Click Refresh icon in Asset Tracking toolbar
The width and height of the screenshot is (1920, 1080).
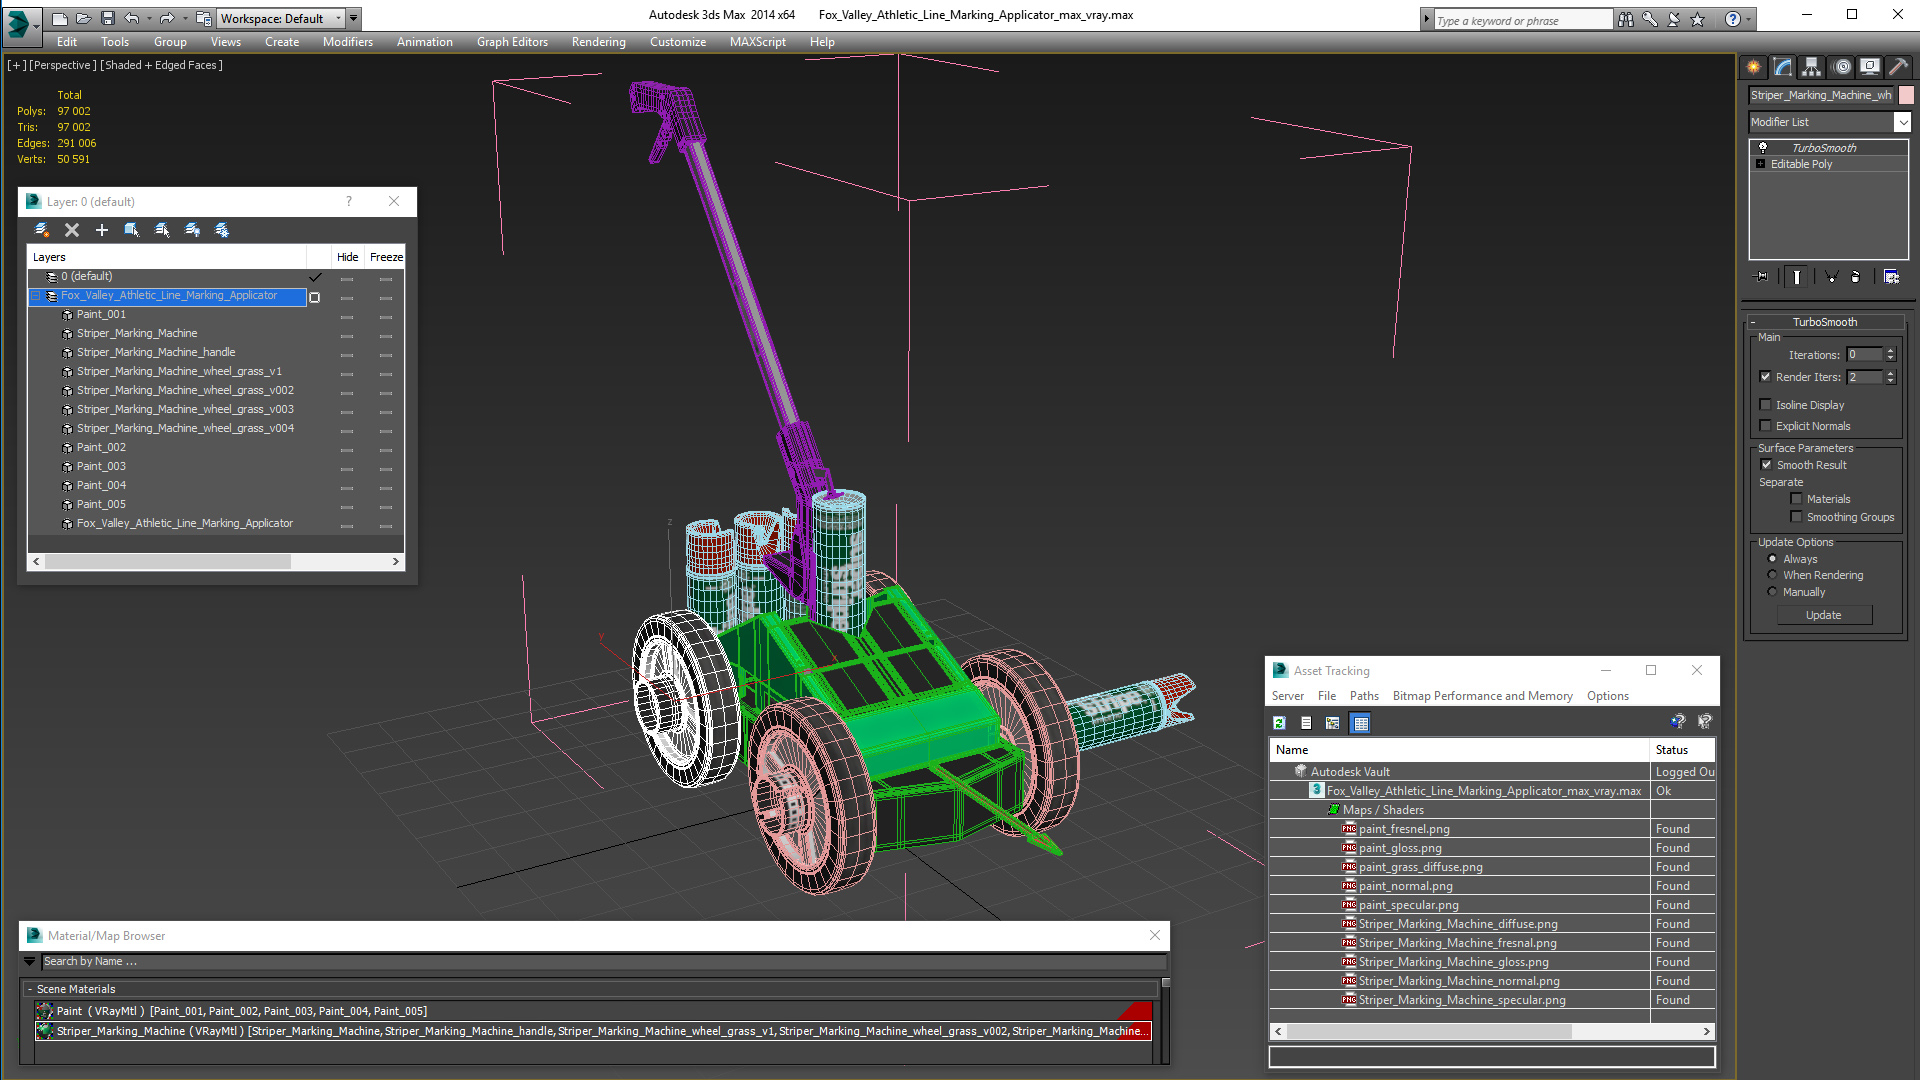pos(1279,723)
